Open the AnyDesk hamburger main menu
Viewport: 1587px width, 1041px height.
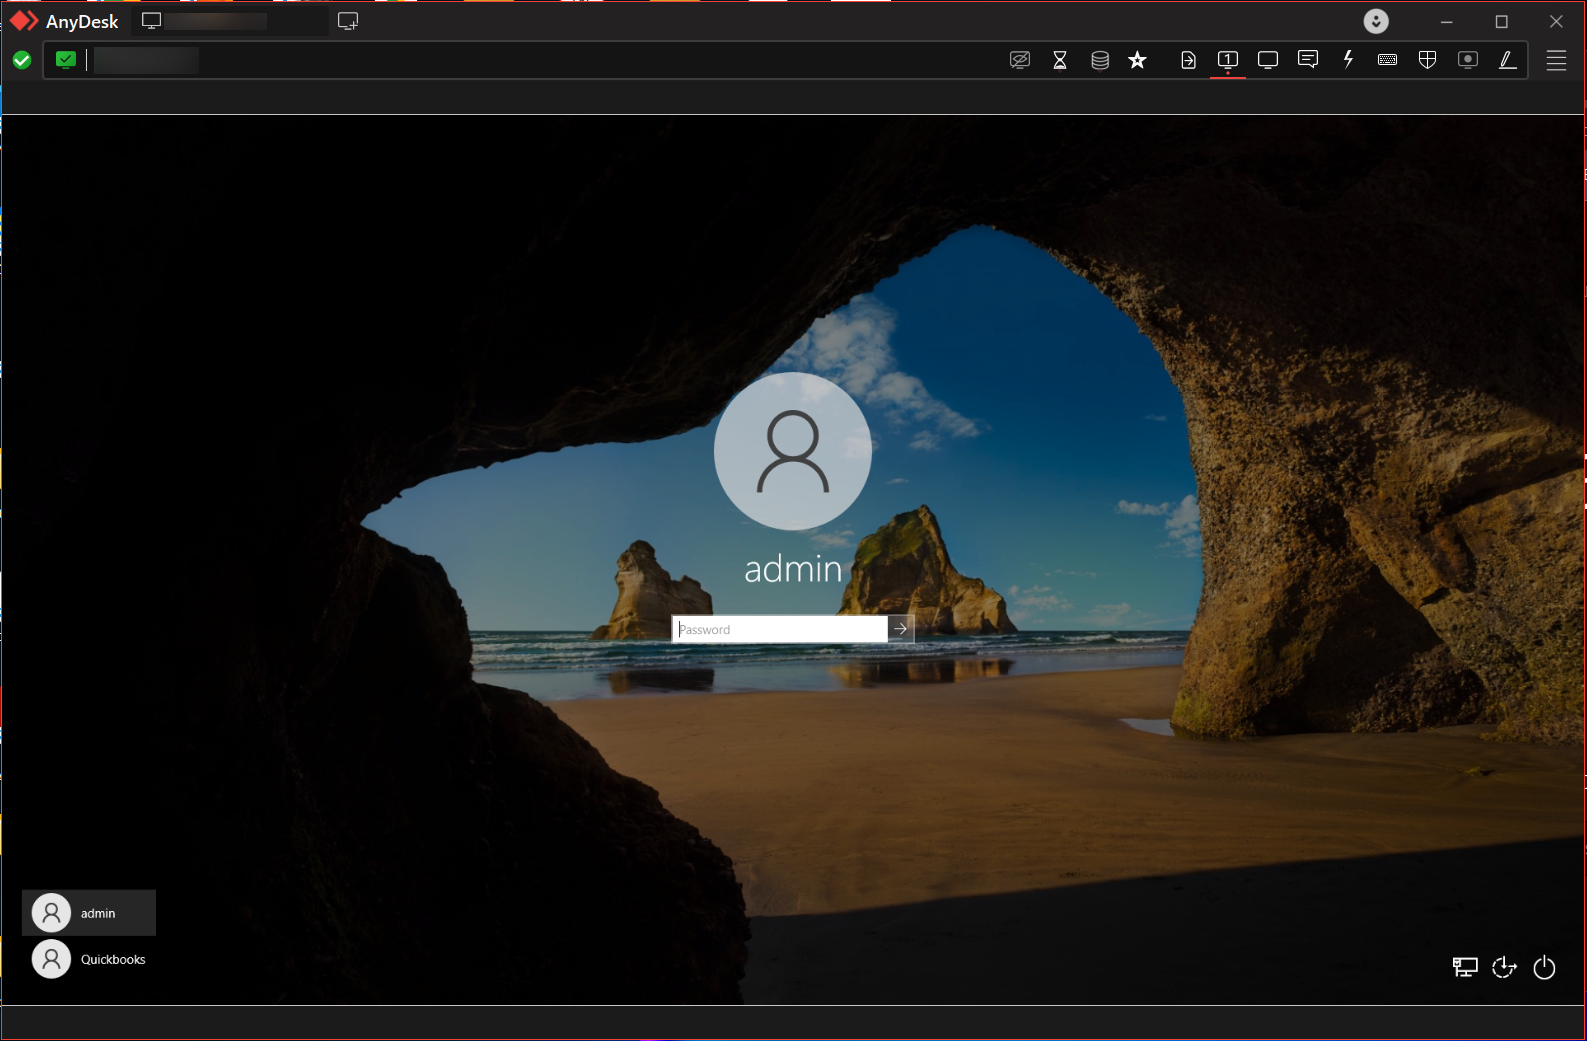tap(1556, 60)
